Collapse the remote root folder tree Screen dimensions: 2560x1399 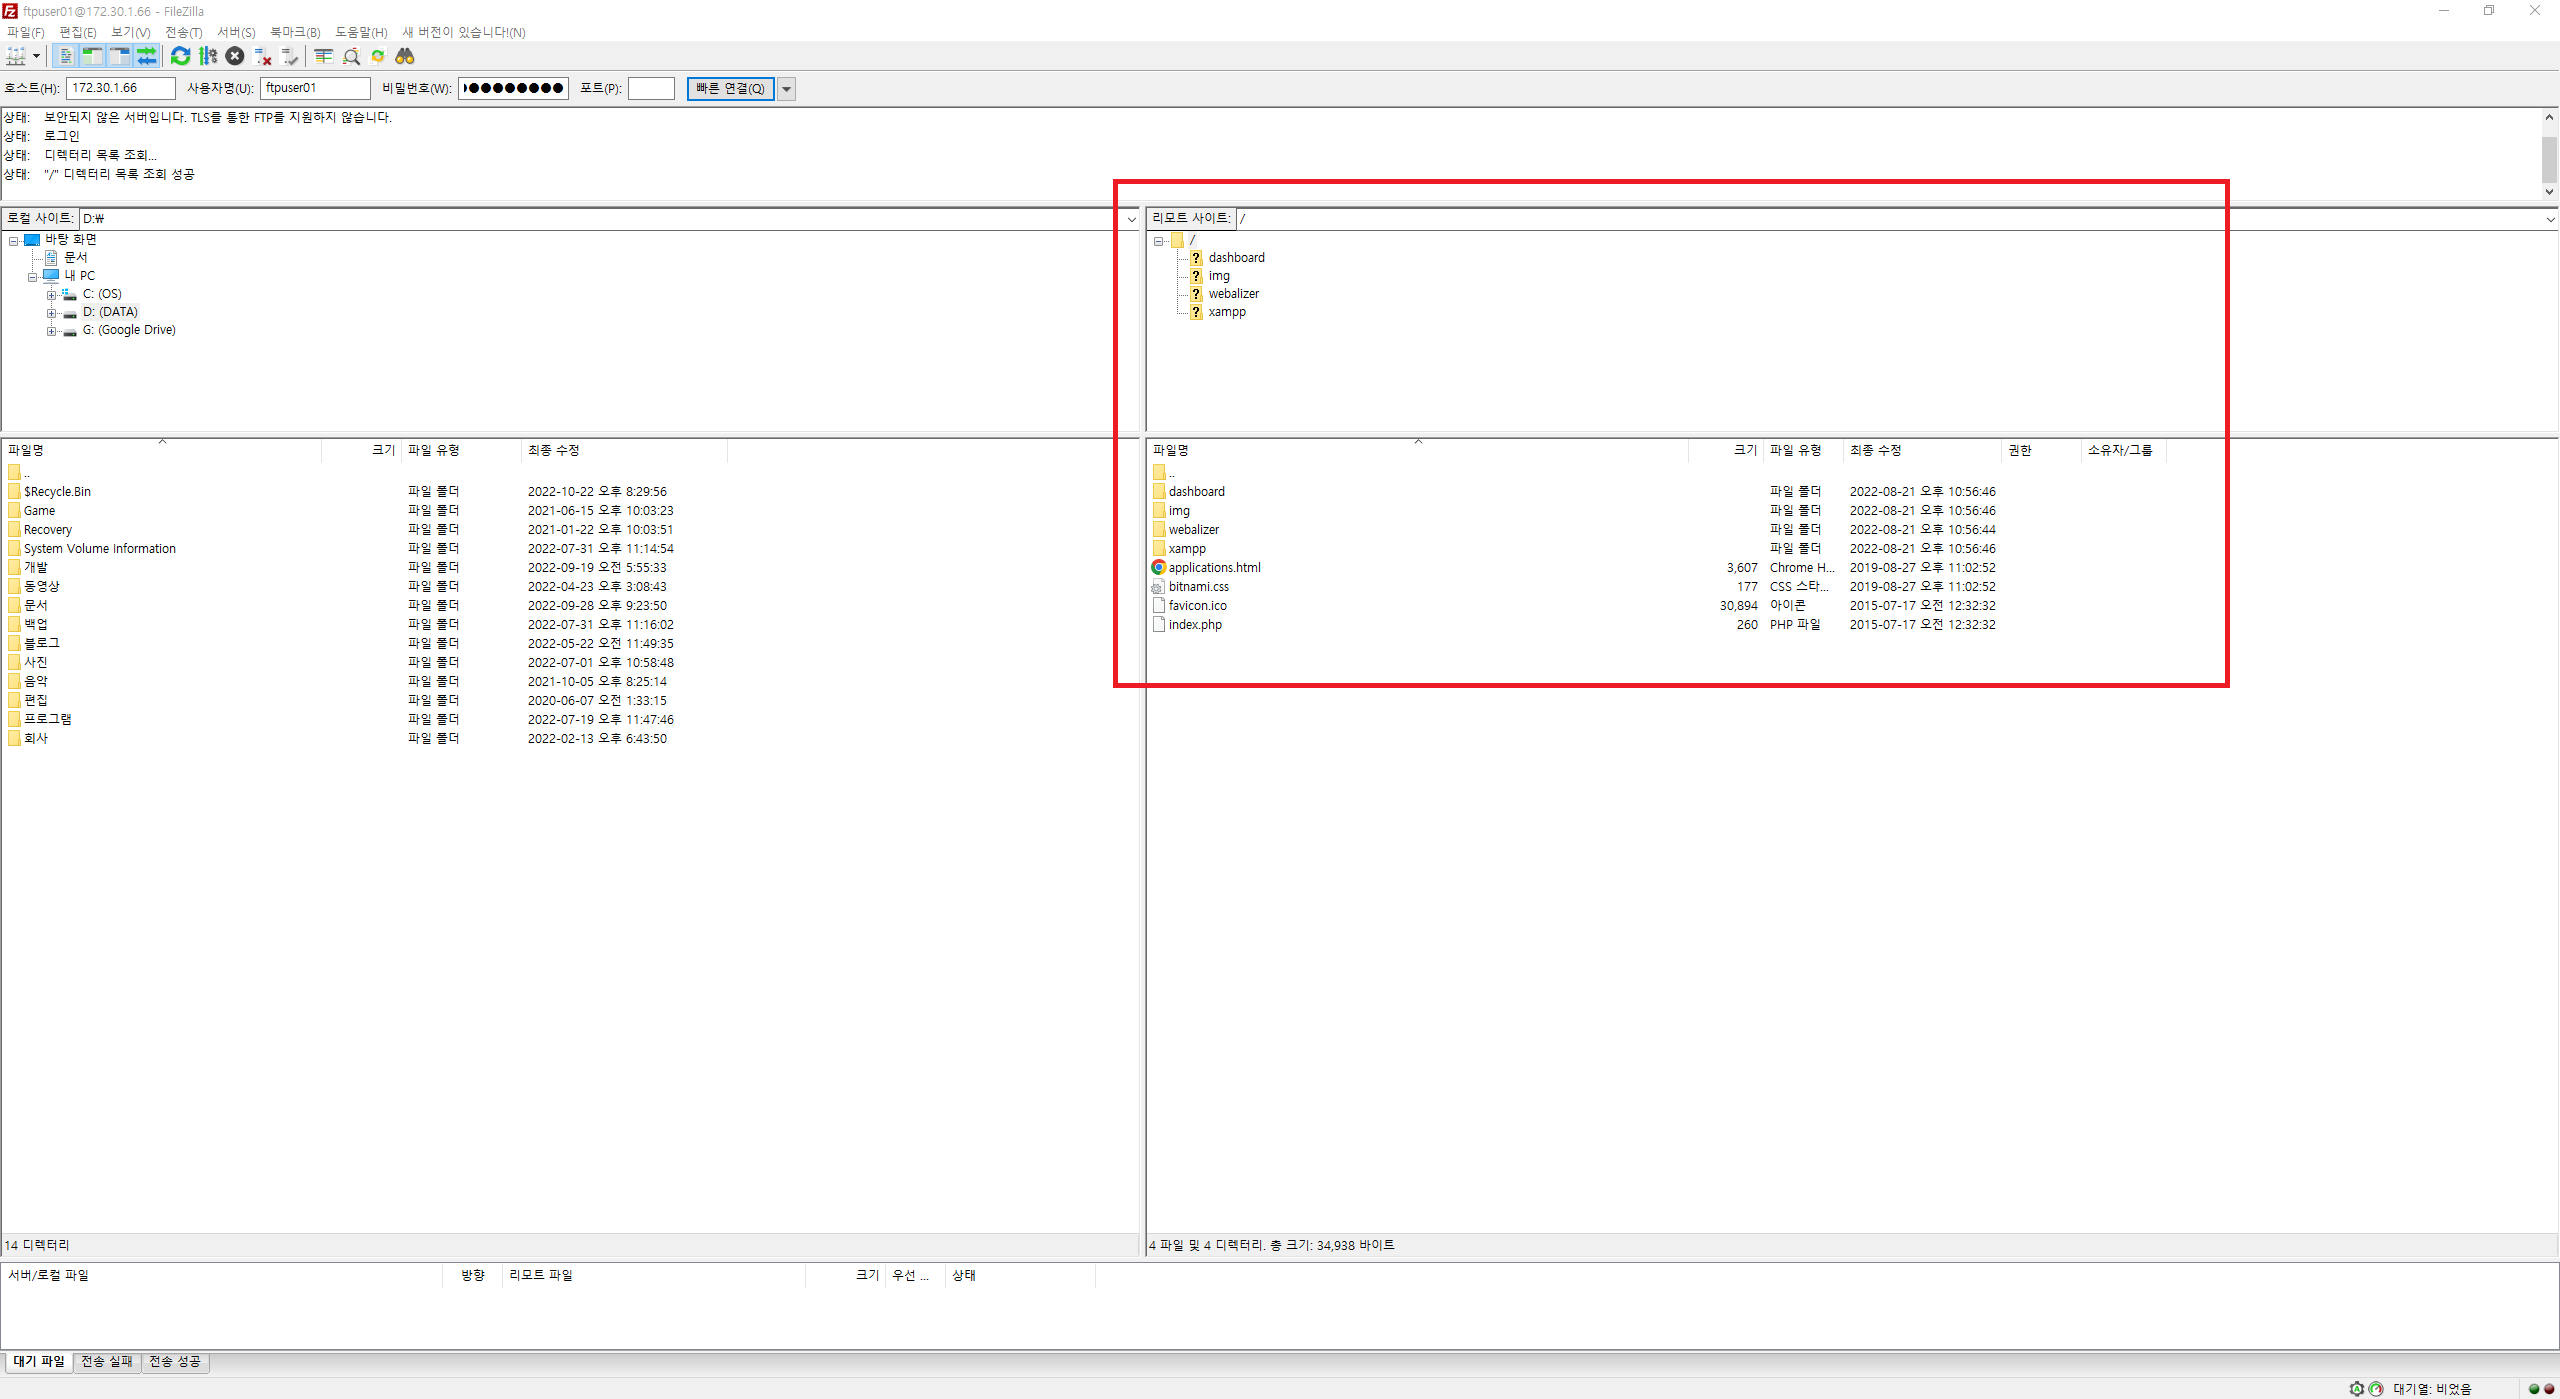pyautogui.click(x=1158, y=241)
